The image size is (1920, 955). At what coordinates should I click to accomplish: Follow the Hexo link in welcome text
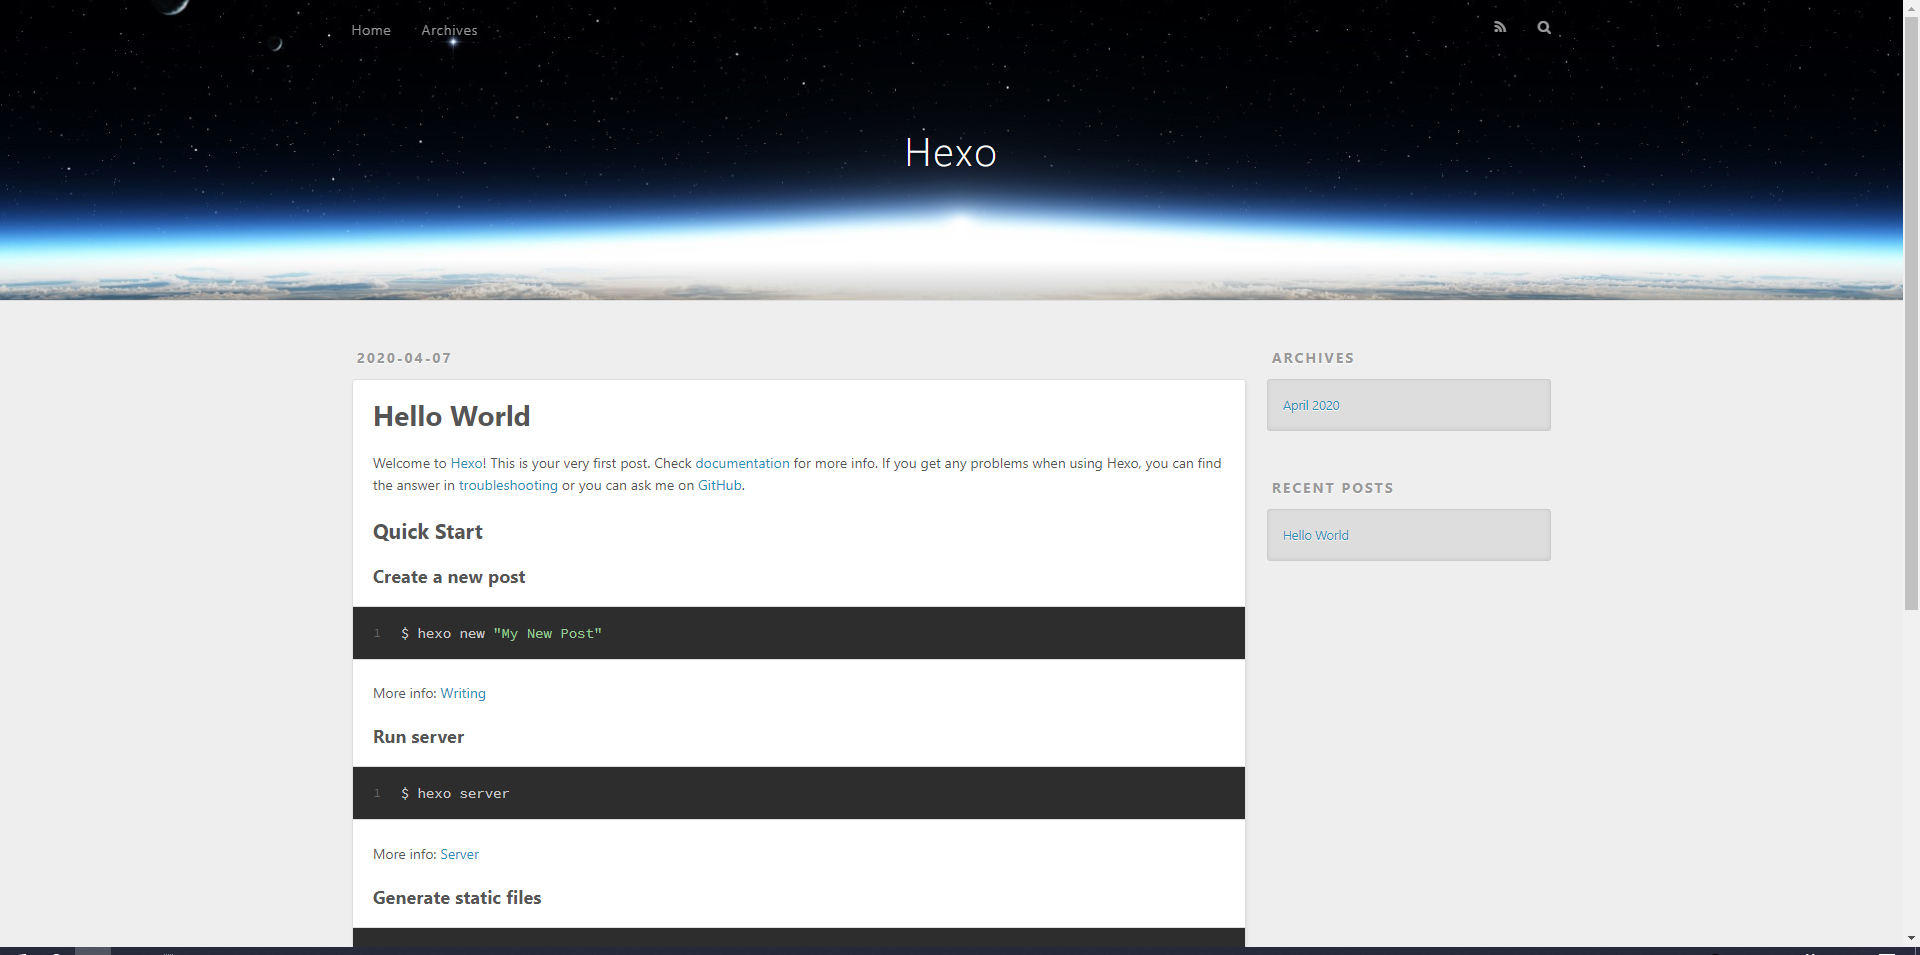pos(466,463)
